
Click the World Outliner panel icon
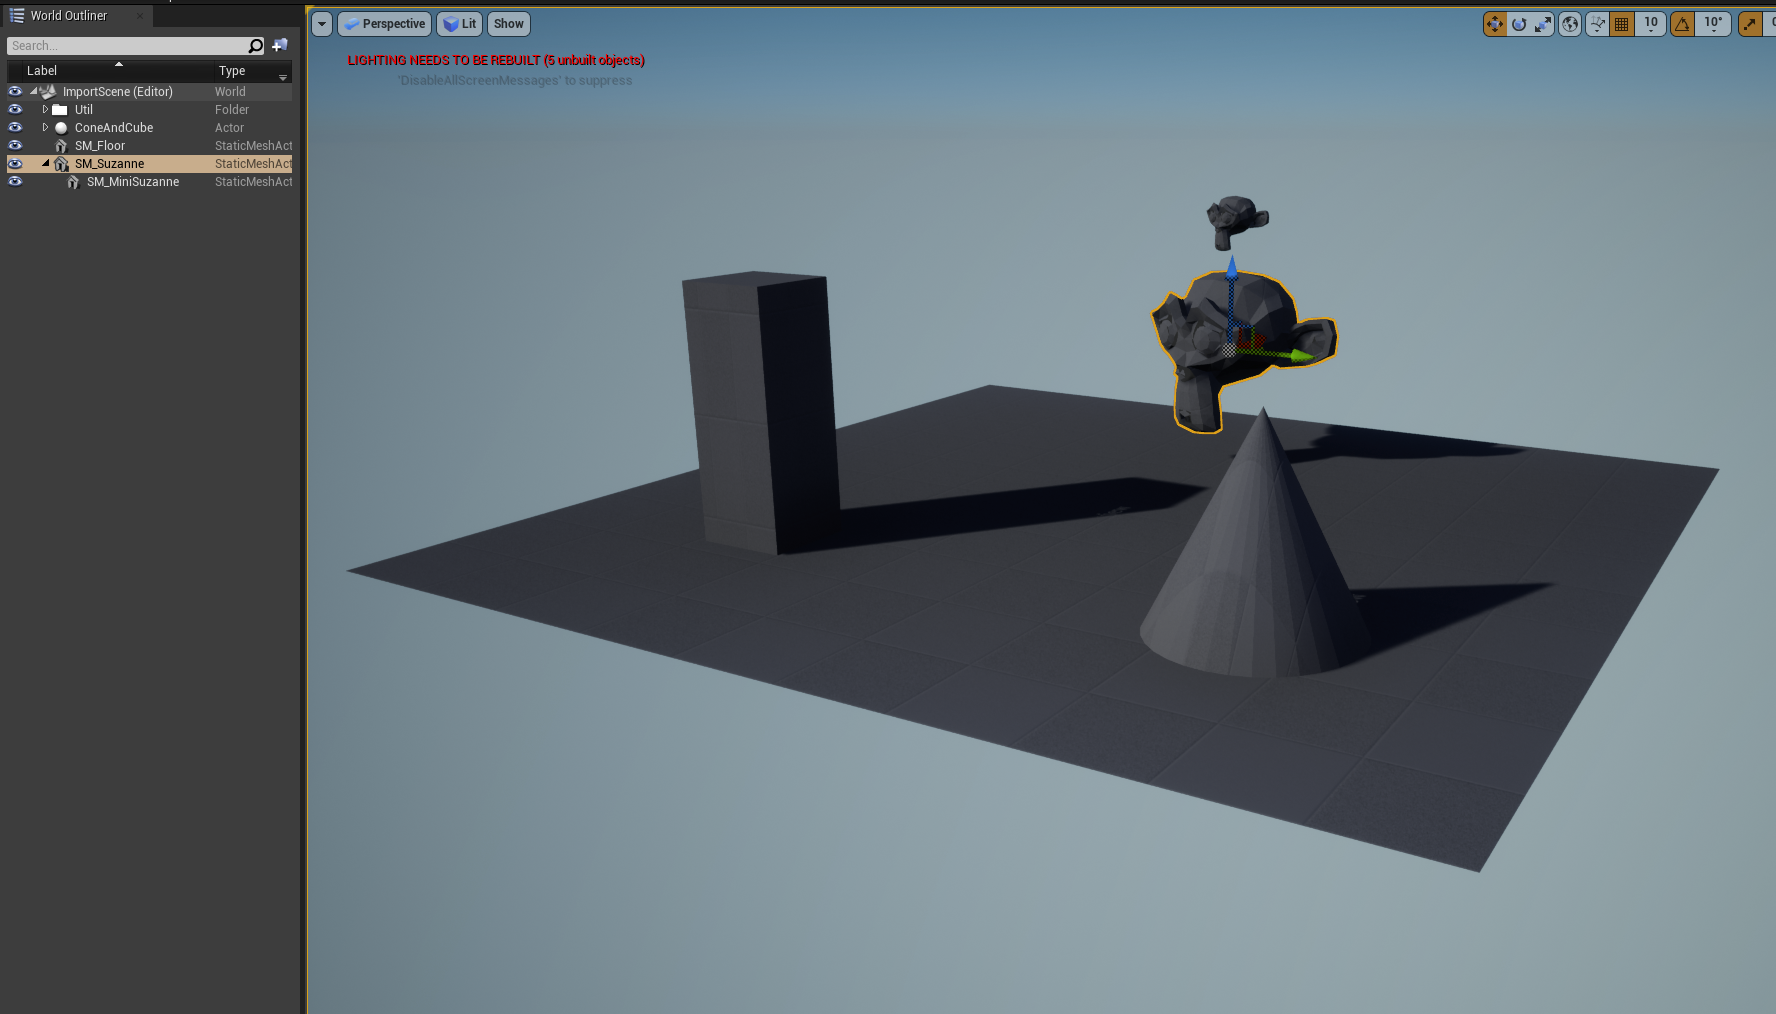16,15
